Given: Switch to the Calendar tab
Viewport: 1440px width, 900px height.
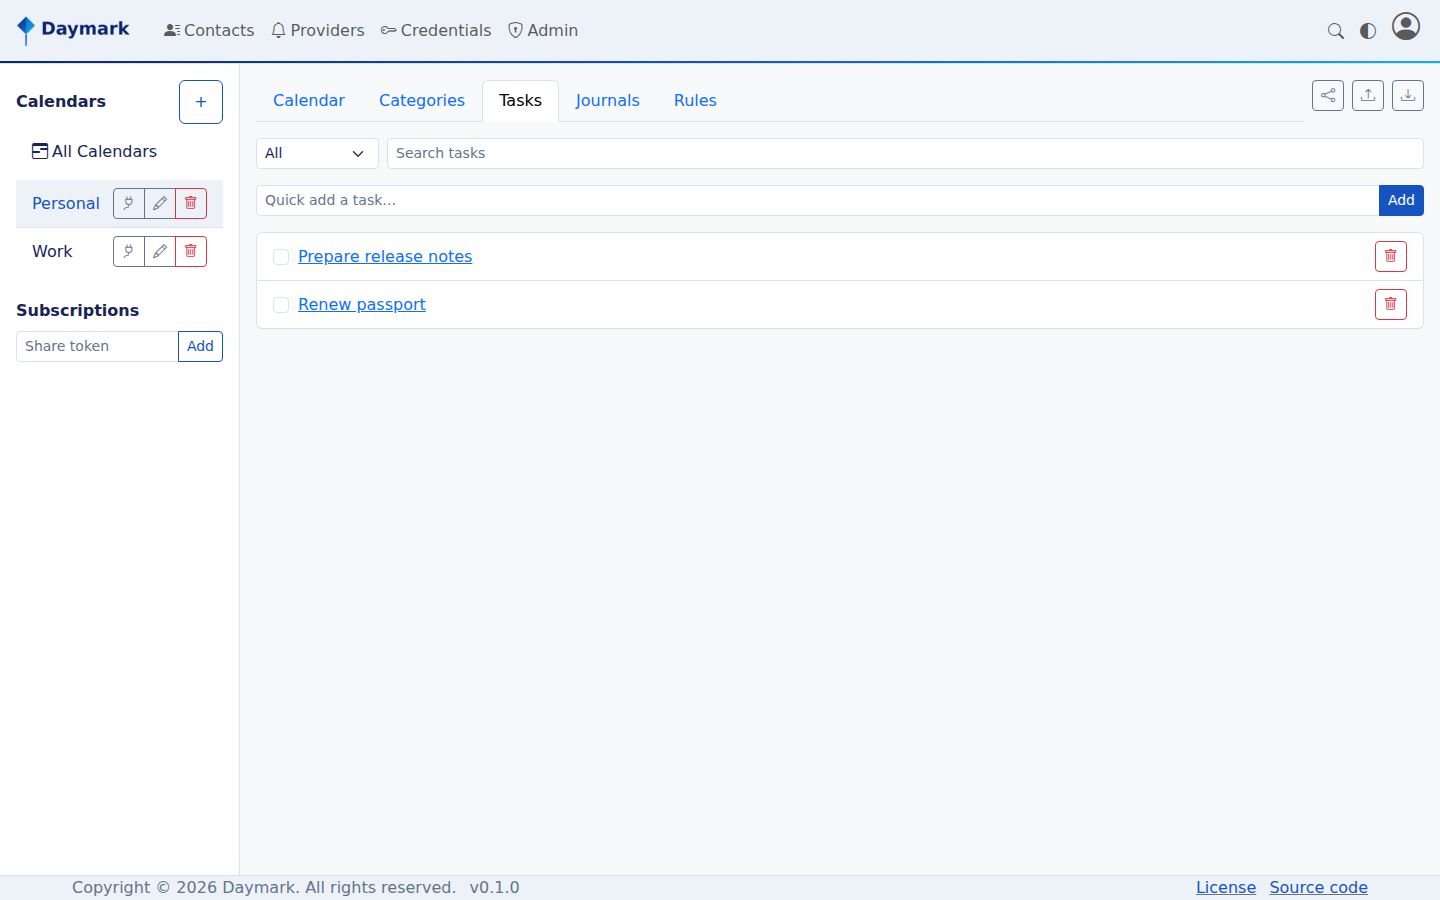Looking at the screenshot, I should point(309,100).
